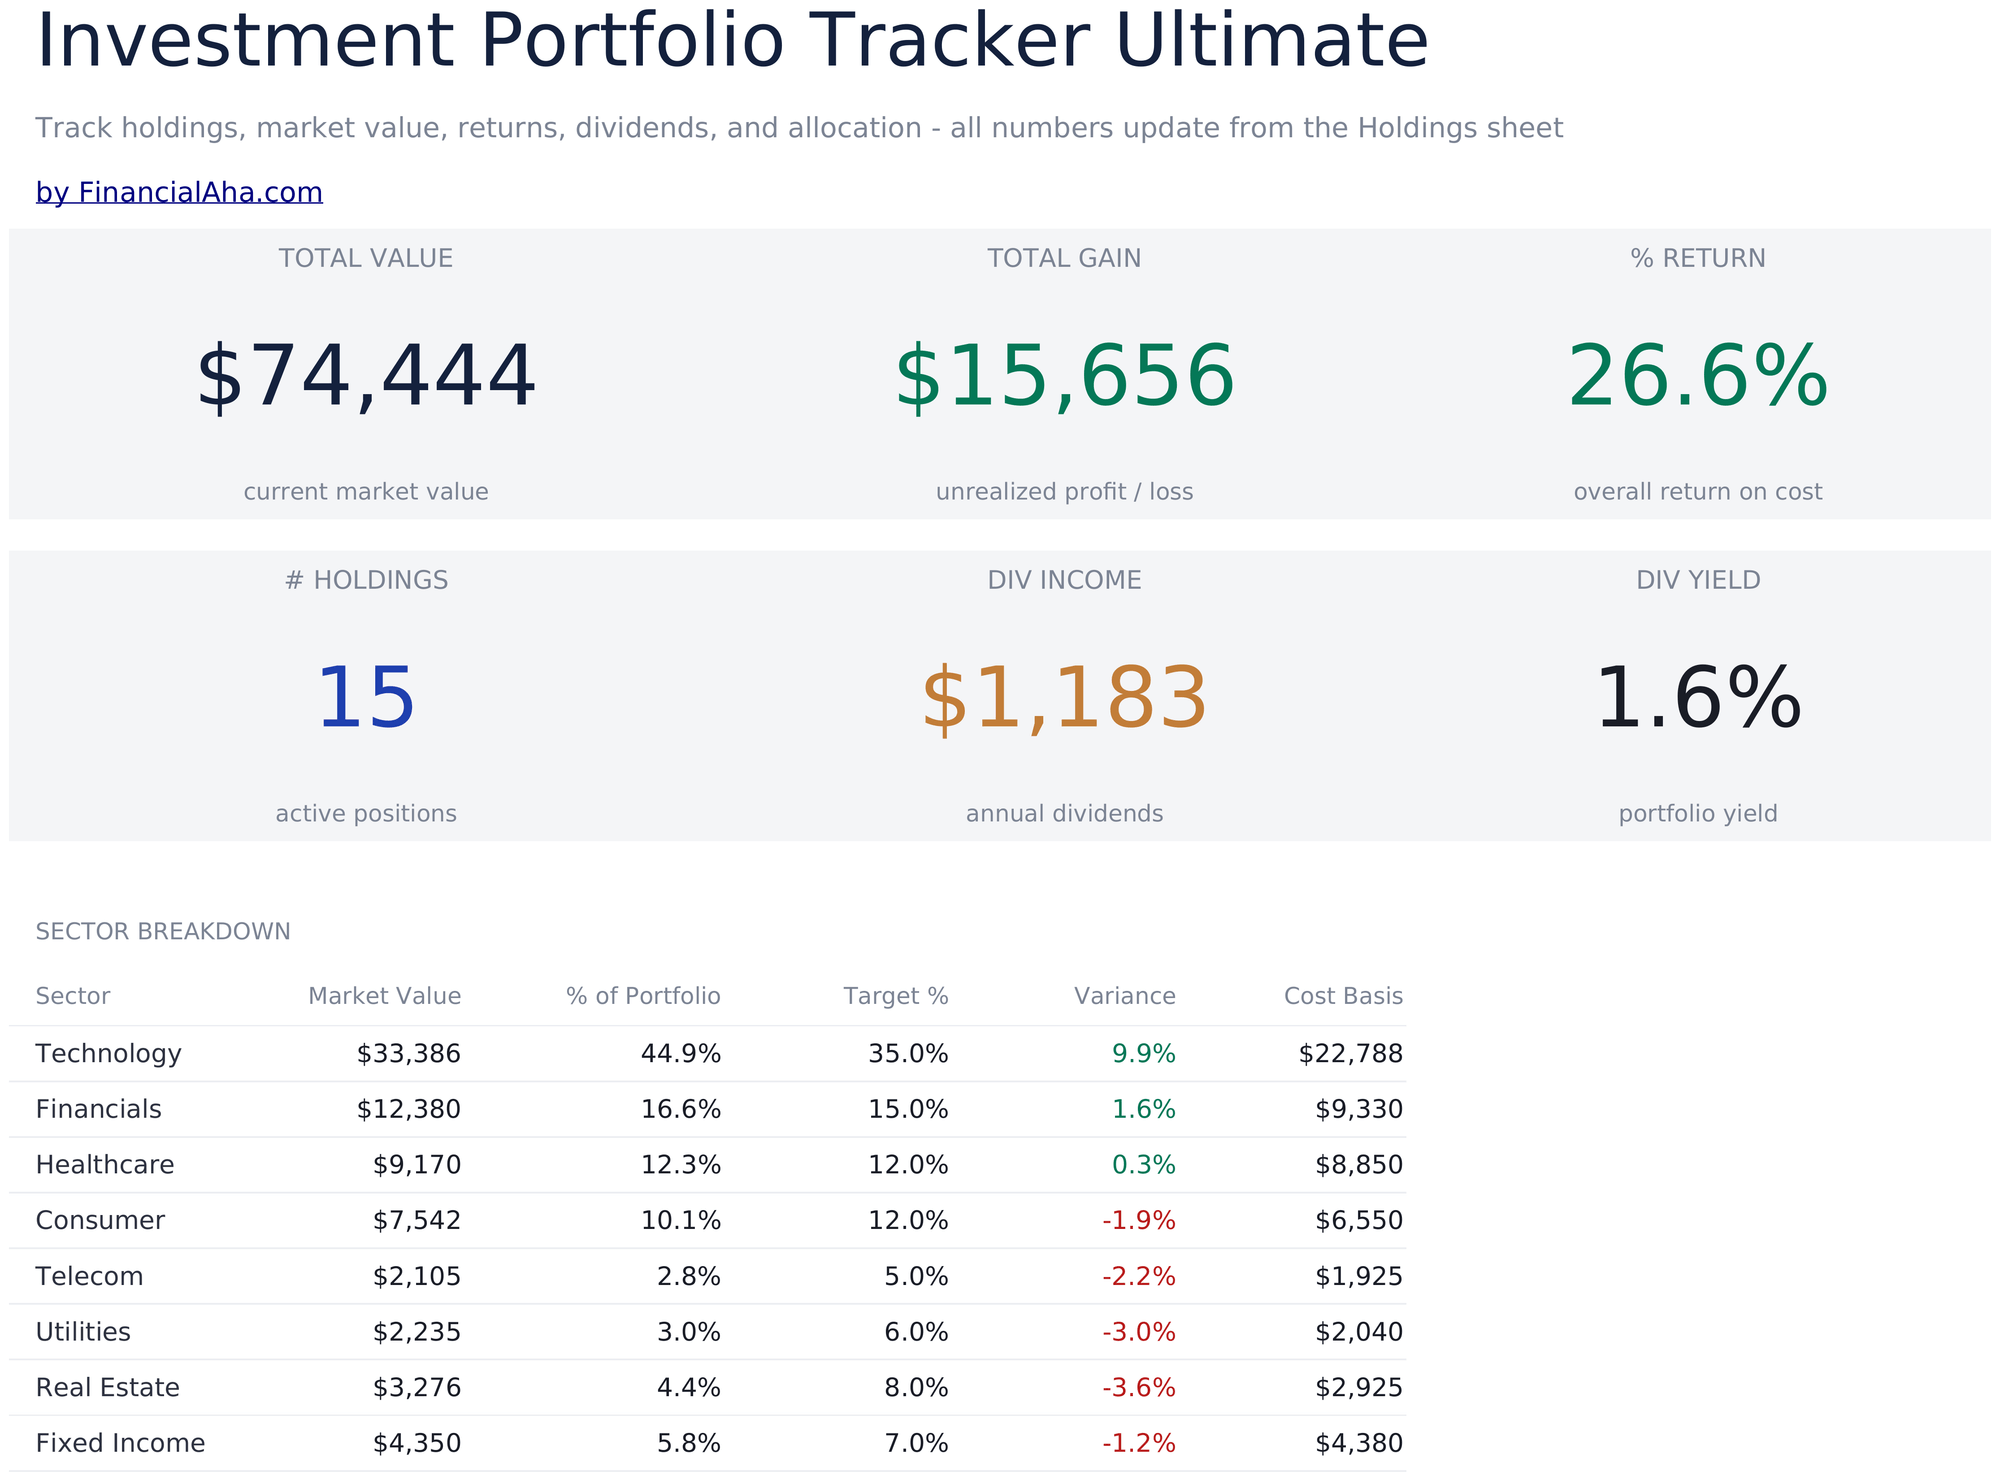Select the Technology sector row label
2000x1481 pixels.
[x=109, y=1054]
